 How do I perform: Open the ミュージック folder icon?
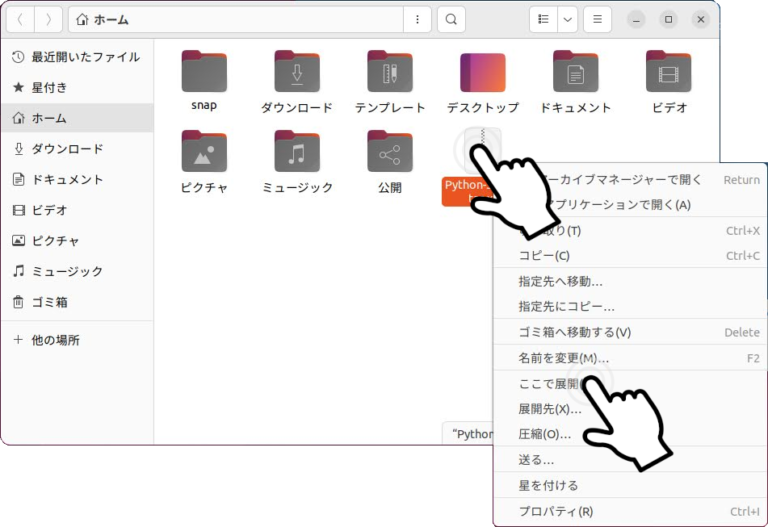coord(297,151)
